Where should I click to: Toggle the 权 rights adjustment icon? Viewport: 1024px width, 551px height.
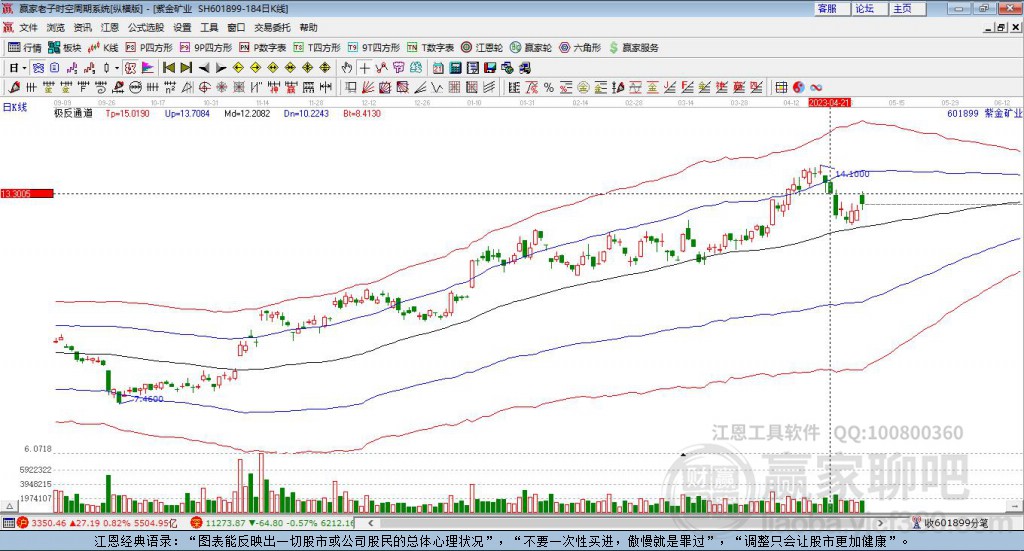coord(130,68)
